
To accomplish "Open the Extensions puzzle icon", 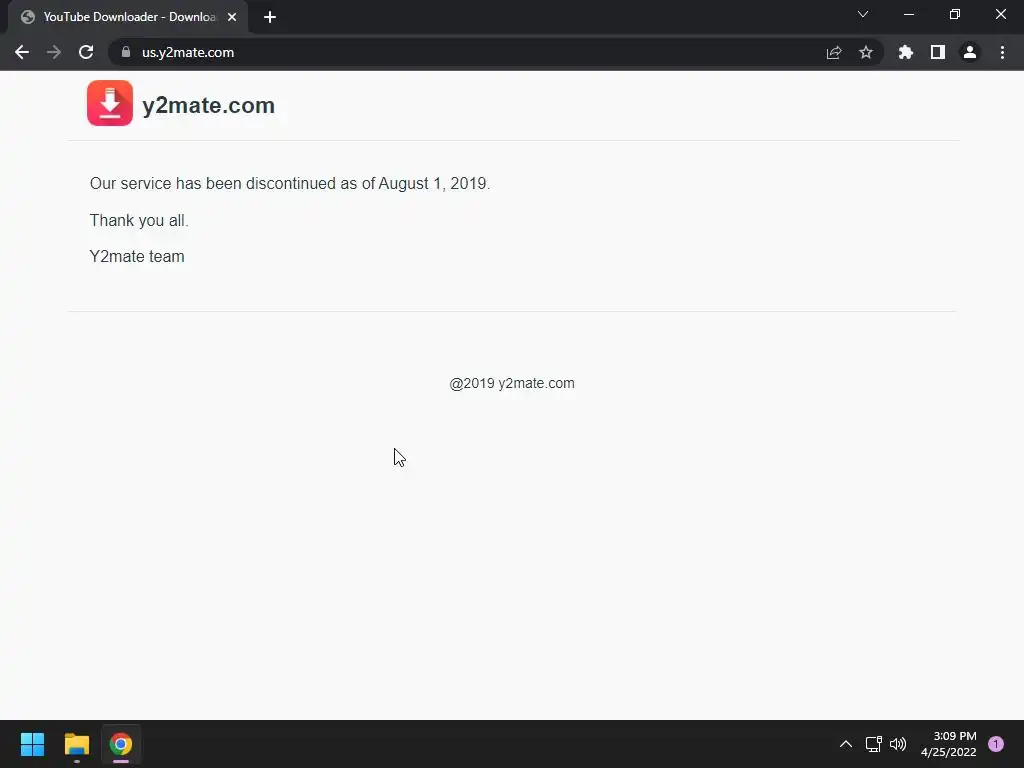I will click(906, 52).
